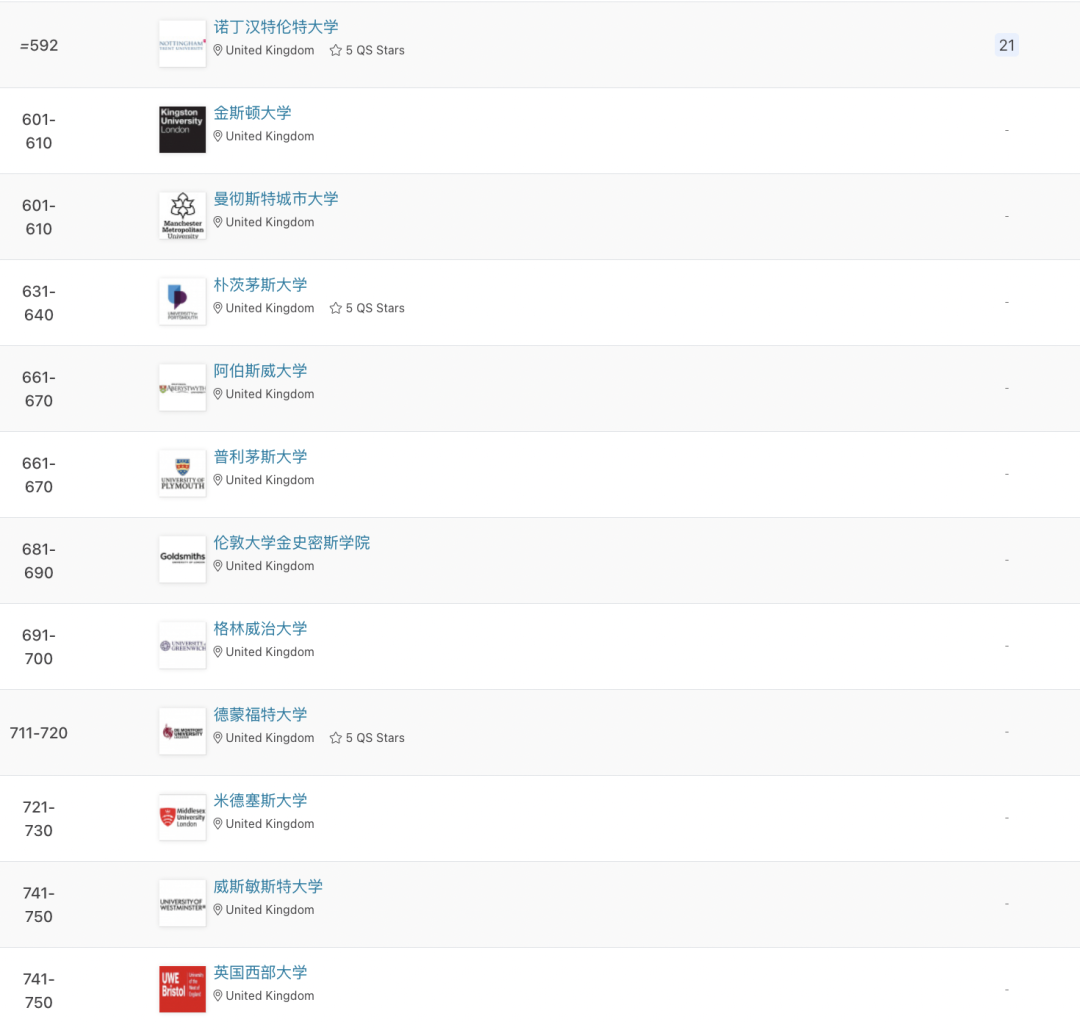Open the 德蒙福特大学 university link
1080x1030 pixels.
click(x=260, y=714)
